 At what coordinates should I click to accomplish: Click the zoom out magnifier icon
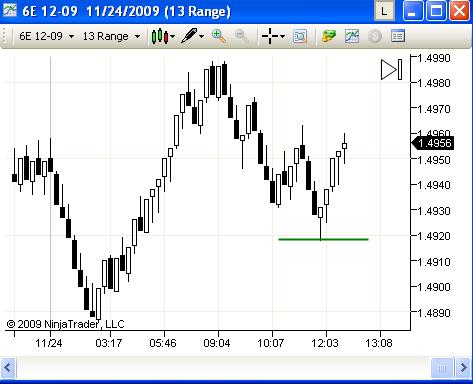[241, 36]
